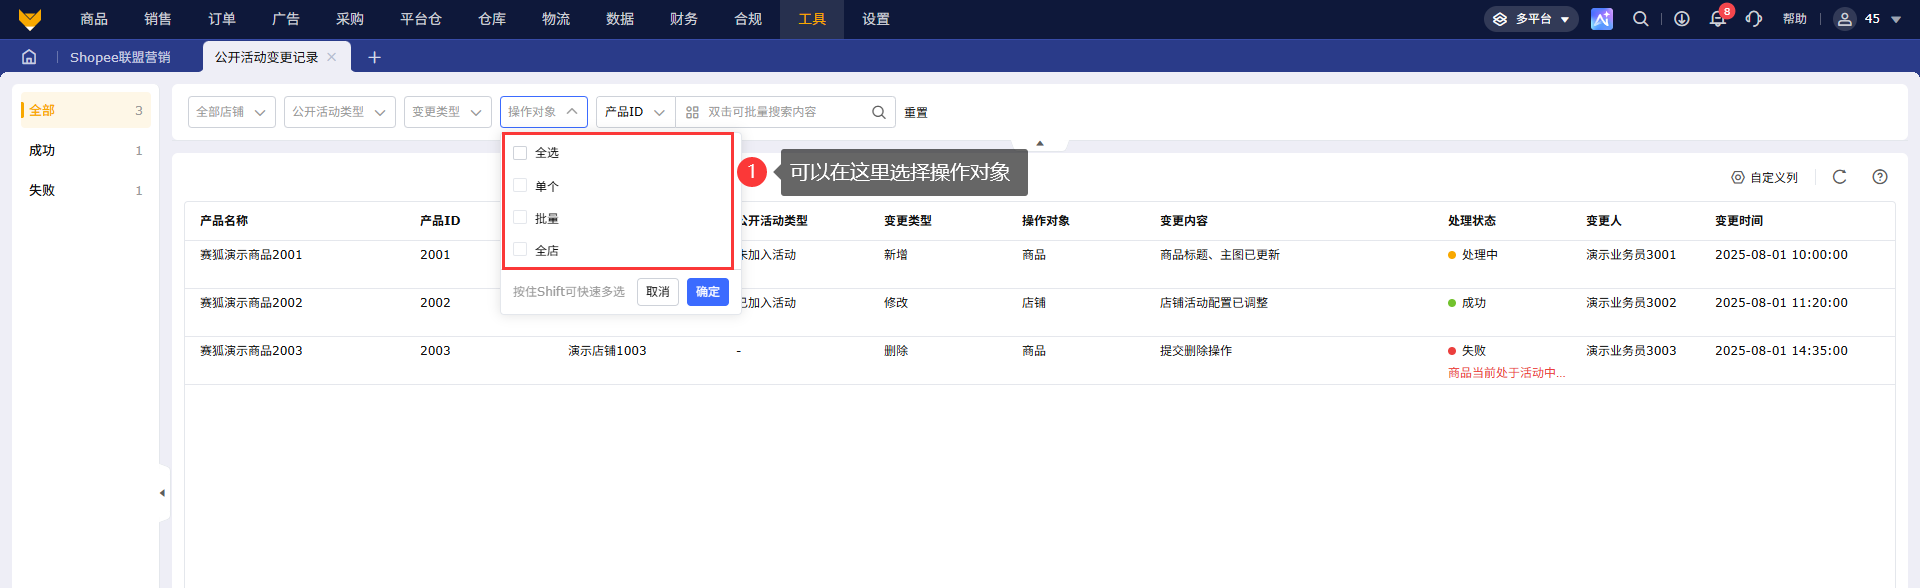Image resolution: width=1920 pixels, height=588 pixels.
Task: Open 自定义列 column settings
Action: (x=1765, y=177)
